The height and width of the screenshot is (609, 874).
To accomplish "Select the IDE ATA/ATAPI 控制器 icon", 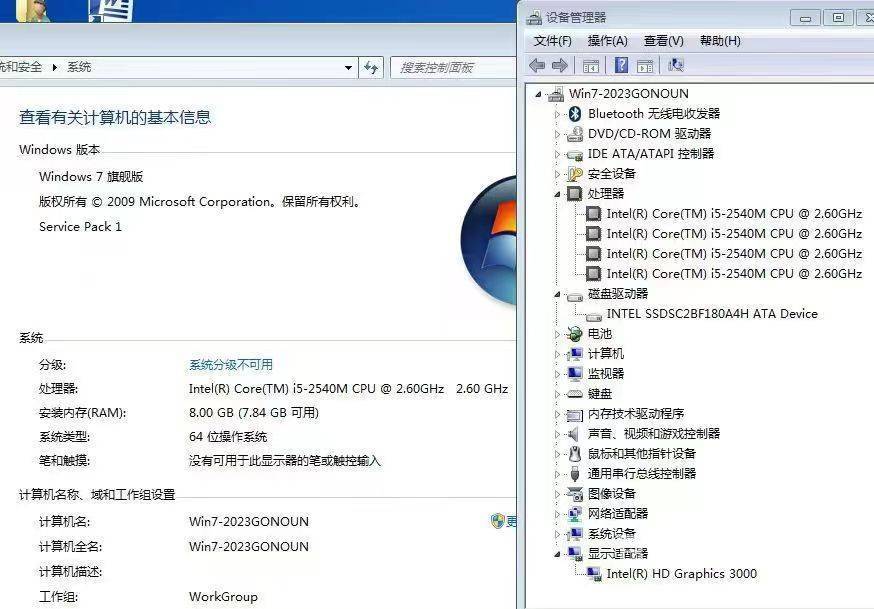I will 575,154.
